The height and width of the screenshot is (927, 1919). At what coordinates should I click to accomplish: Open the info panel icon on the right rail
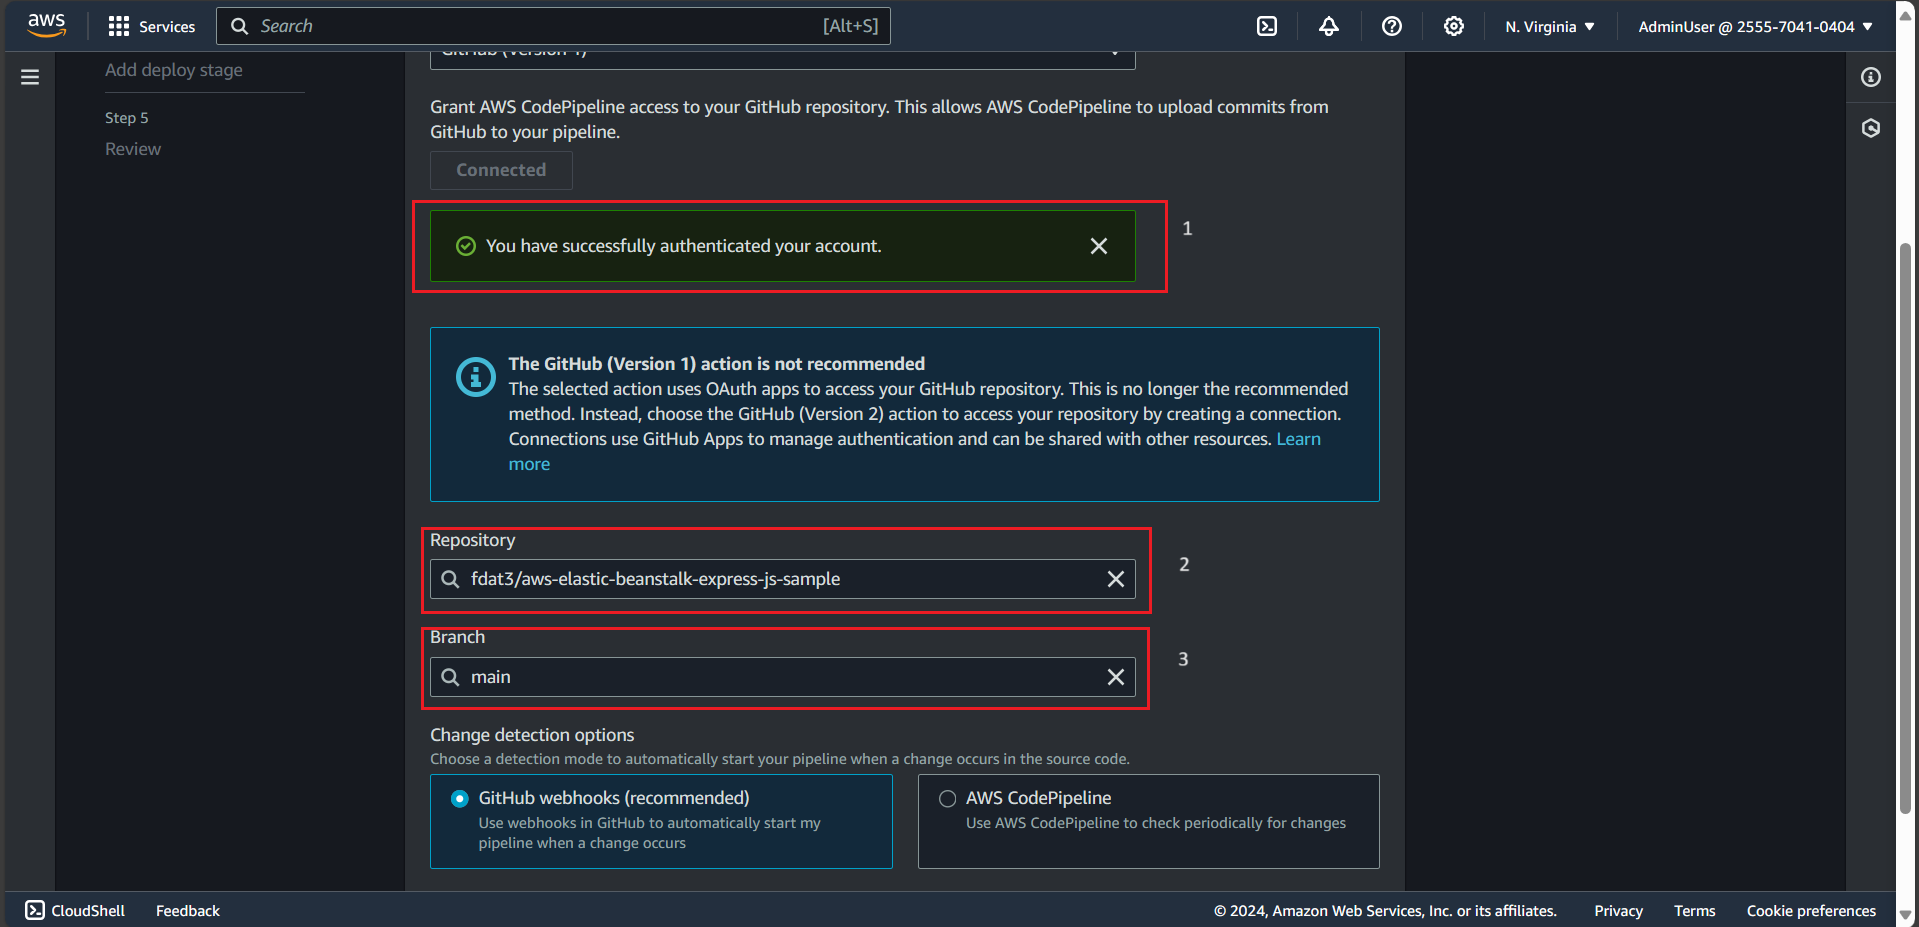pyautogui.click(x=1871, y=77)
